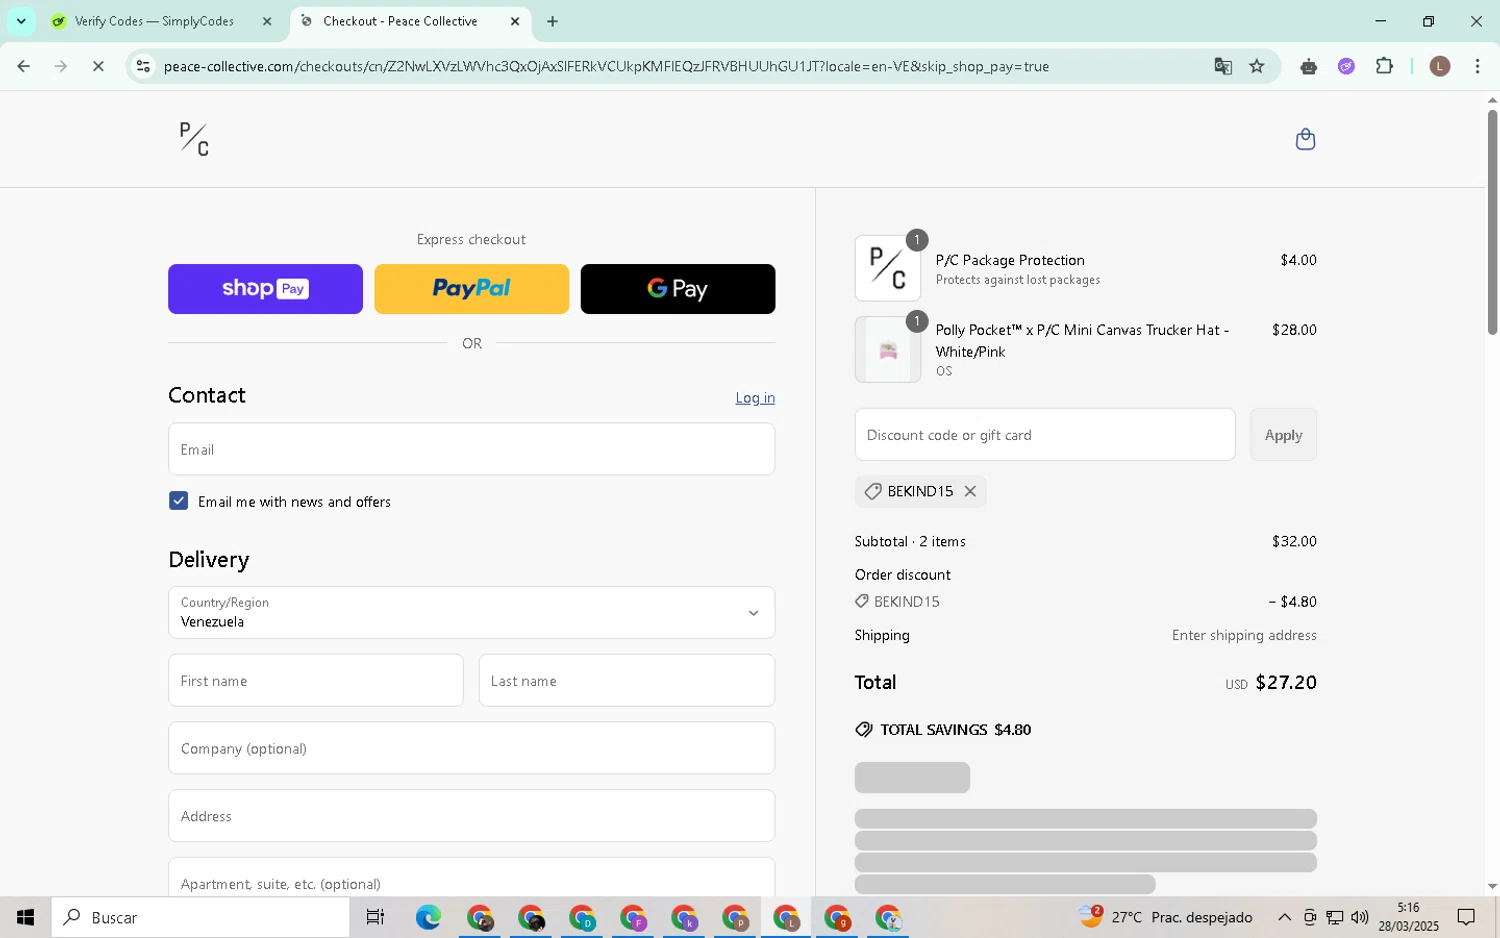The width and height of the screenshot is (1500, 938).
Task: Open Microsoft Edge from the taskbar
Action: [x=428, y=917]
